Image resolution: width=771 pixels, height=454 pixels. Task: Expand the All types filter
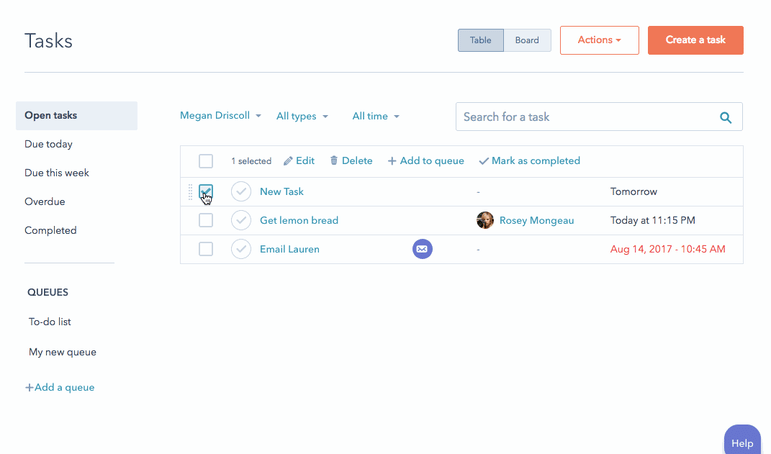pos(302,116)
